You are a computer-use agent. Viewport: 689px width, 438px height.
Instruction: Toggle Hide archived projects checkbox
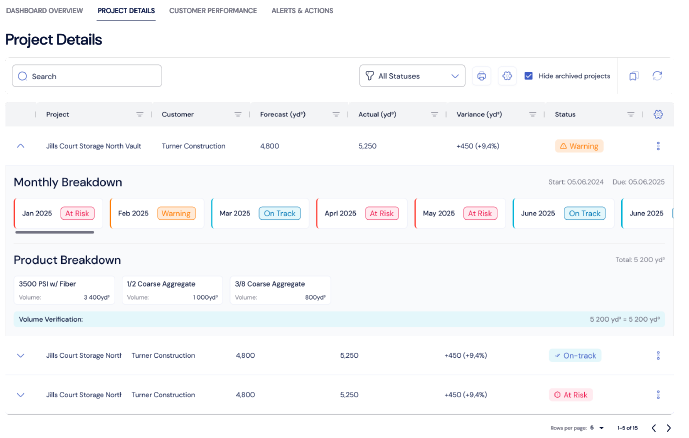pos(529,76)
